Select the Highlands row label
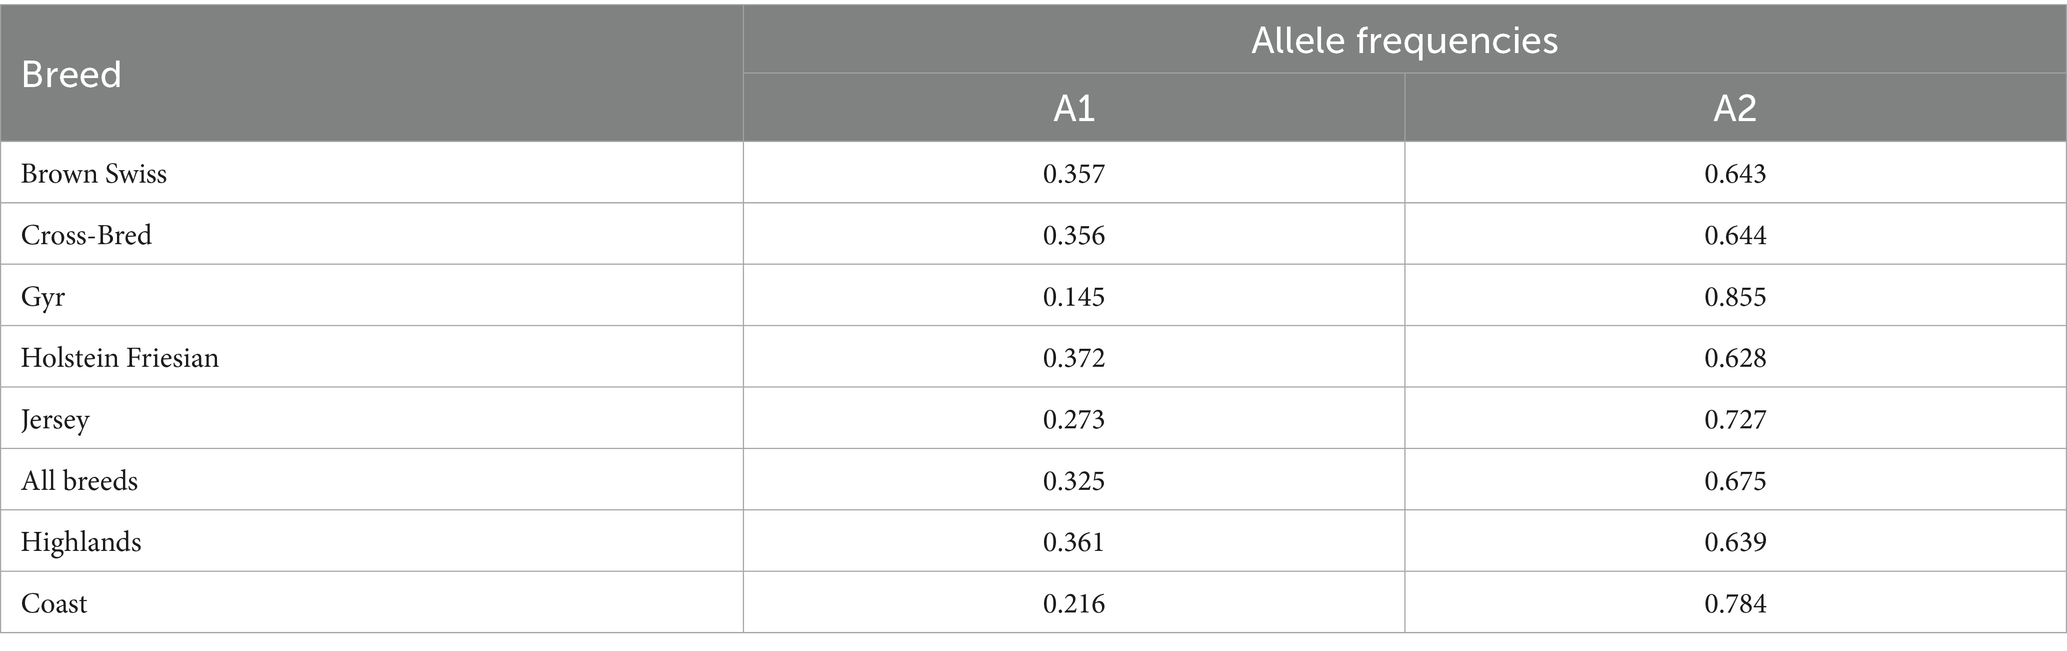2067x651 pixels. (x=81, y=542)
